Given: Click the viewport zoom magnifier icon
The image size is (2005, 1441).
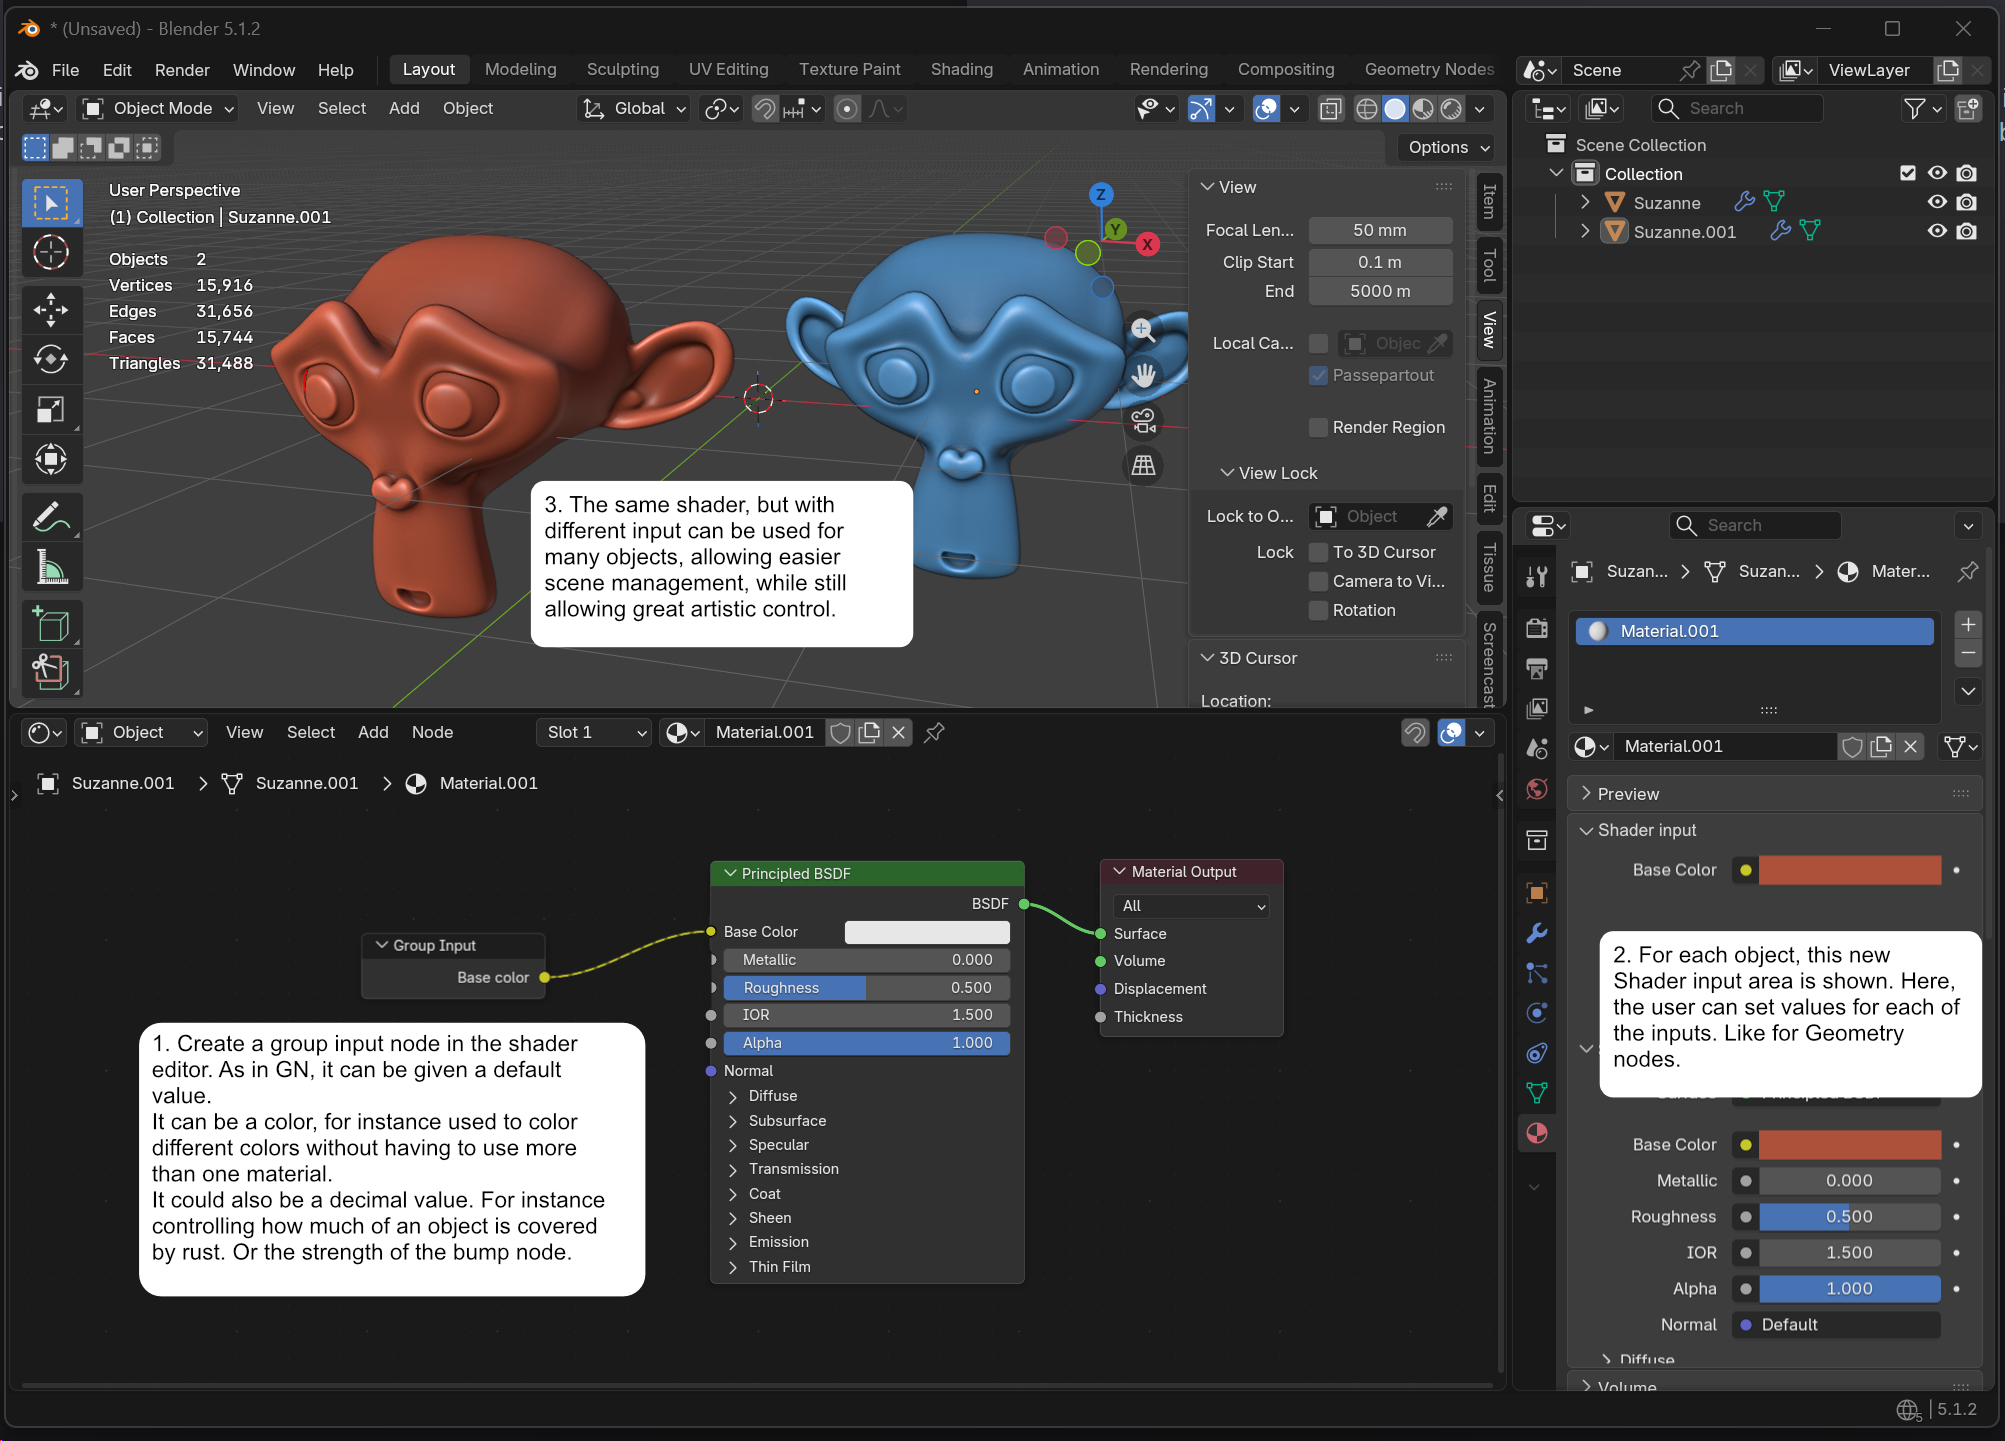Looking at the screenshot, I should point(1143,330).
